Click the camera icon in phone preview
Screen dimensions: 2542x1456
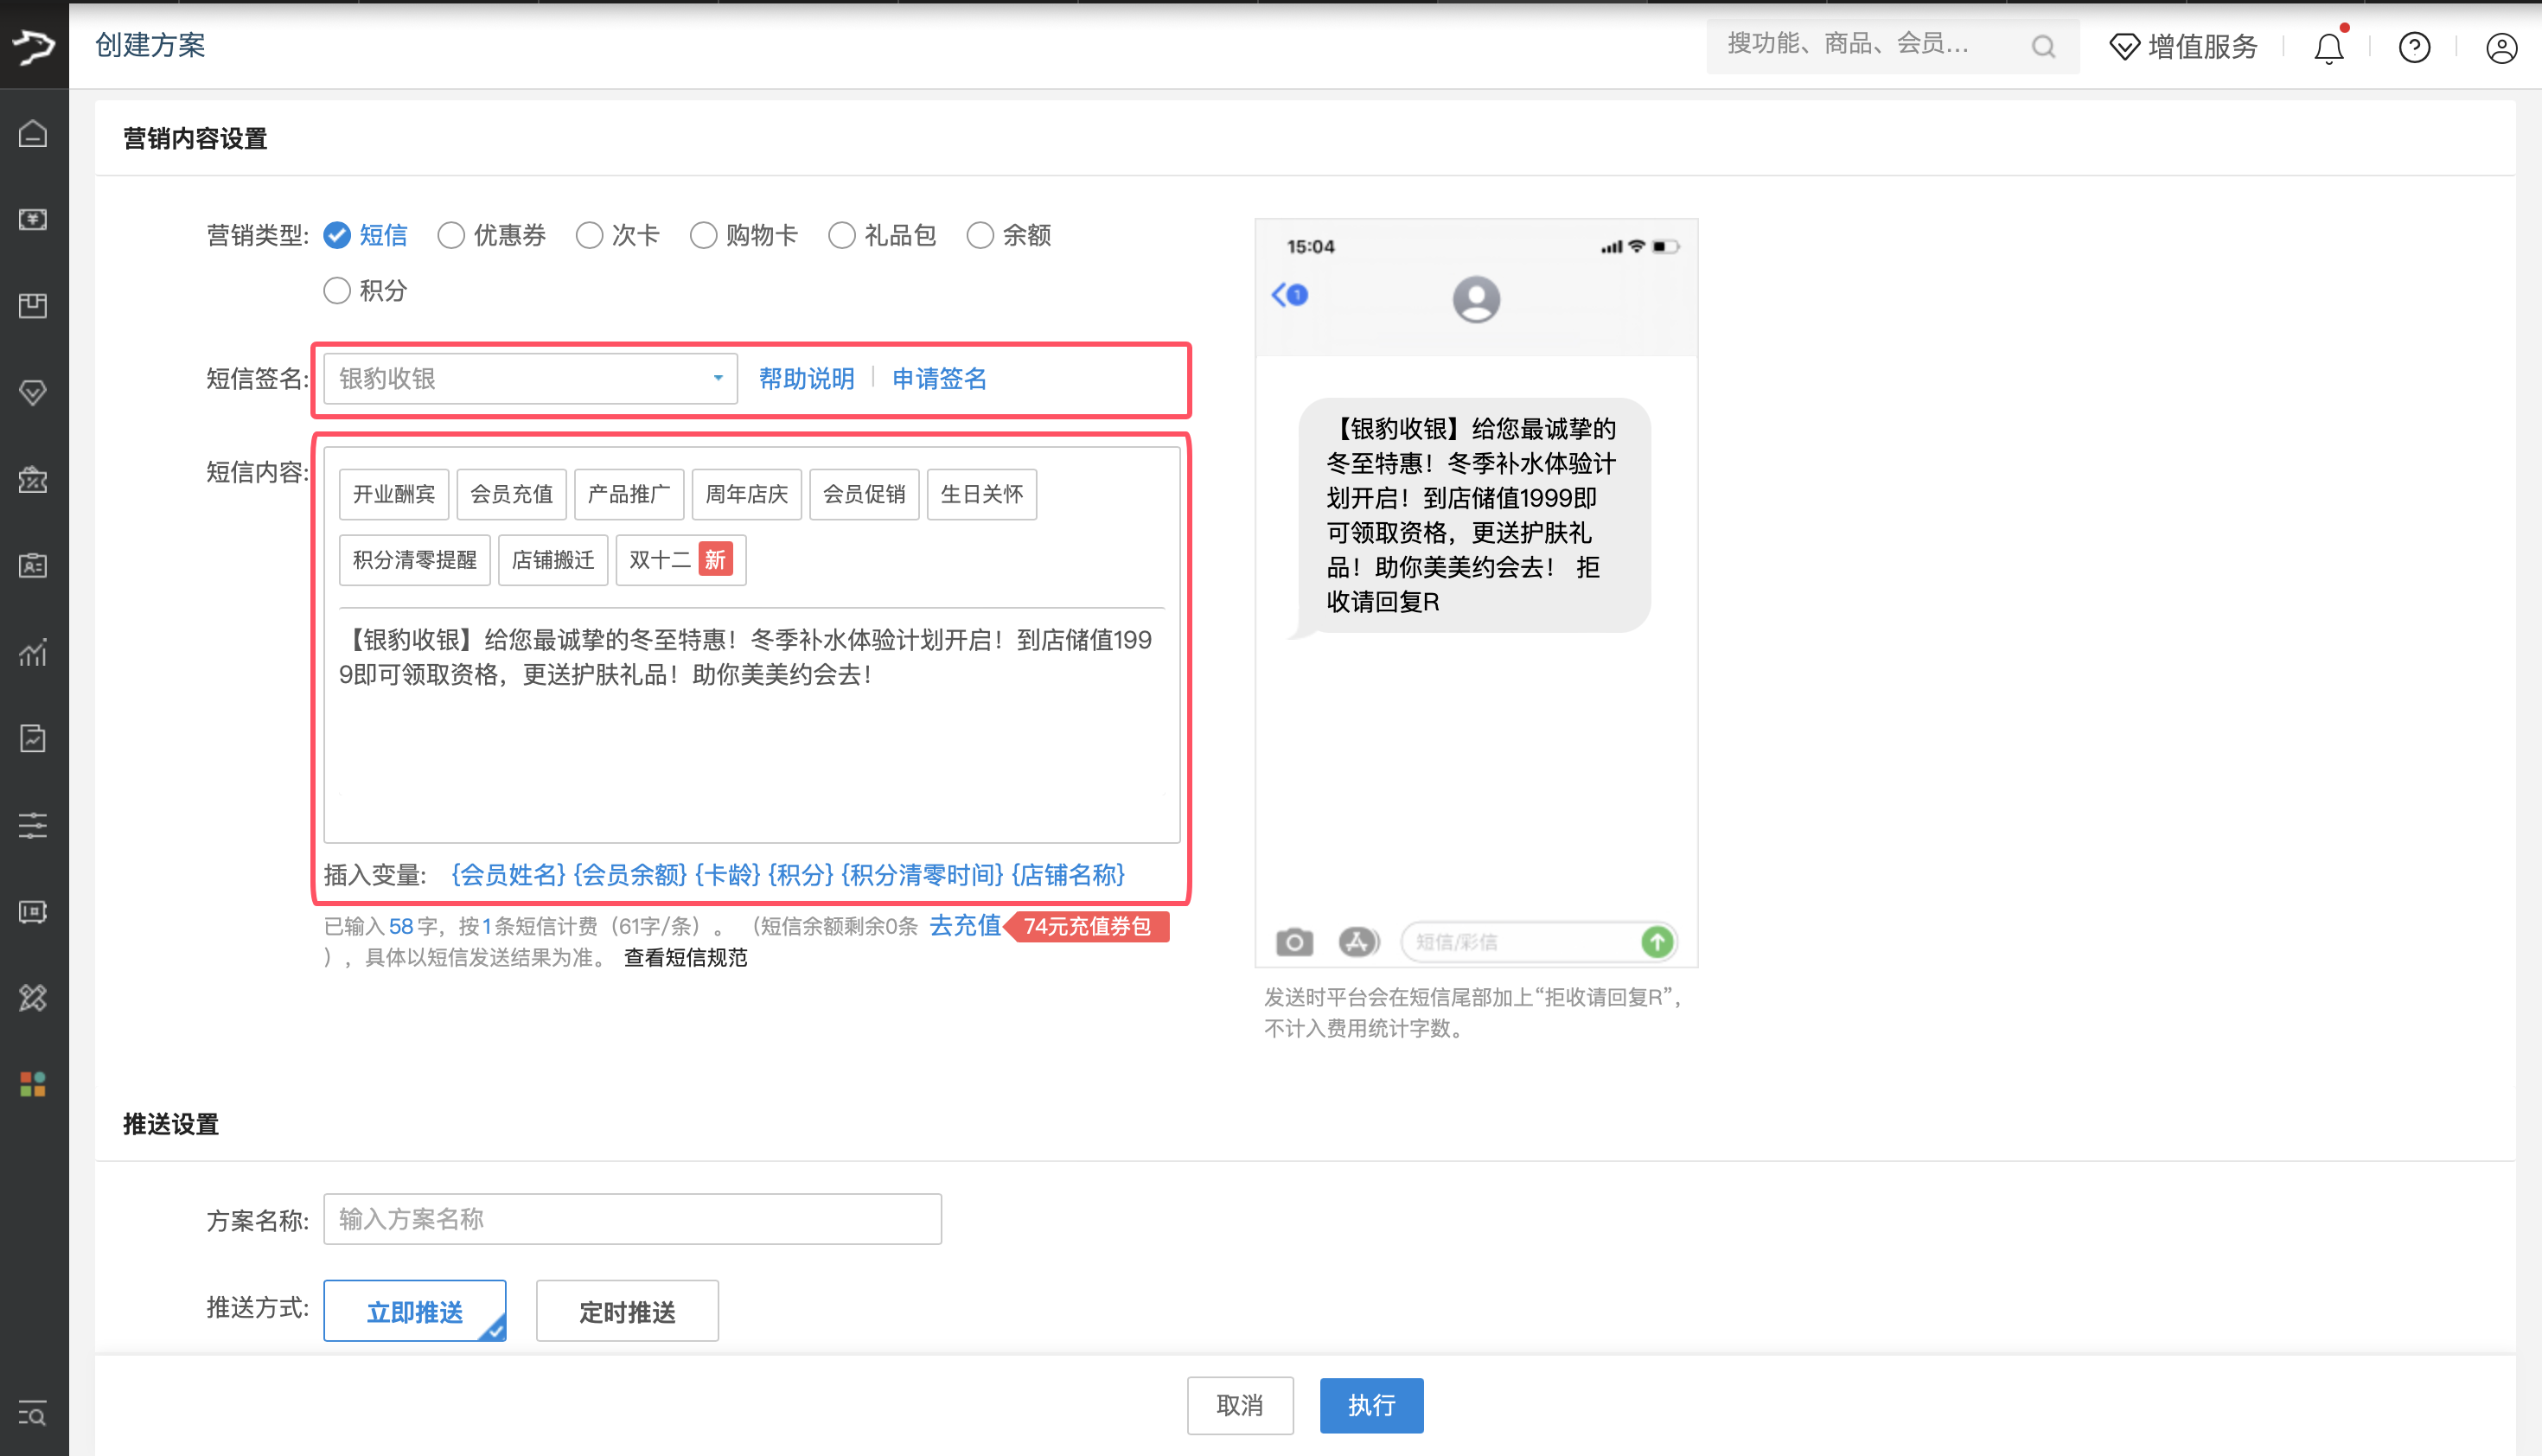point(1294,941)
